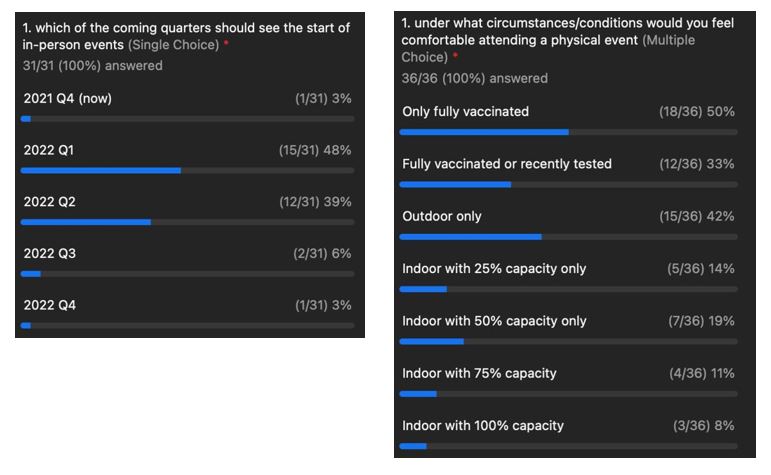
Task: Click the 2021 Q4 (now) poll option
Action: click(62, 98)
